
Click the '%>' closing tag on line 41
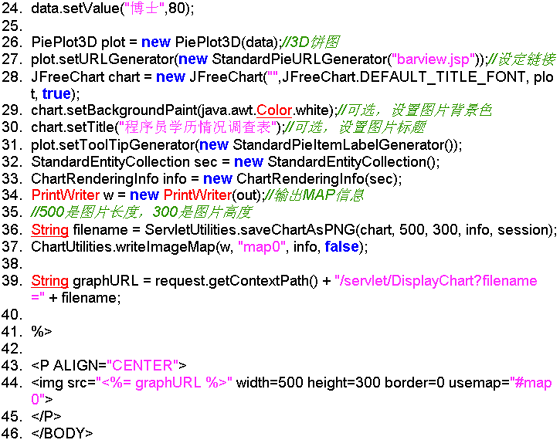tap(41, 332)
